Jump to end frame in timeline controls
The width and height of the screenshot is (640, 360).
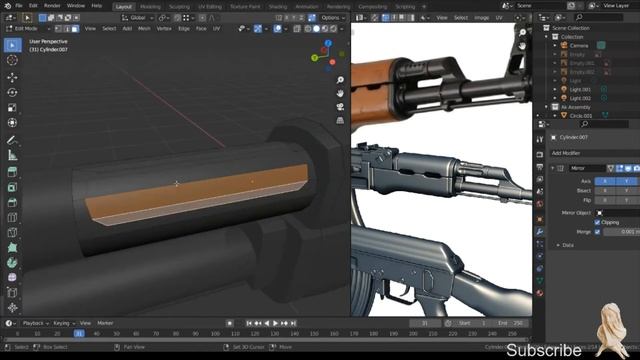(x=293, y=323)
